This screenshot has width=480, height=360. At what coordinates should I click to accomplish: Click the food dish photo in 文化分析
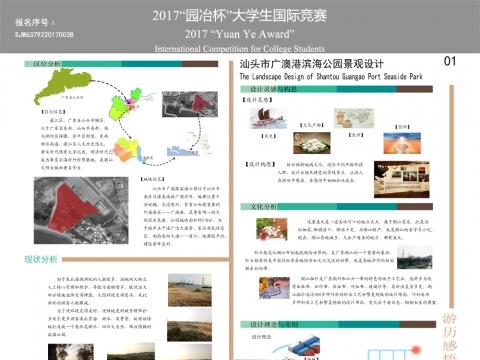pos(272,229)
